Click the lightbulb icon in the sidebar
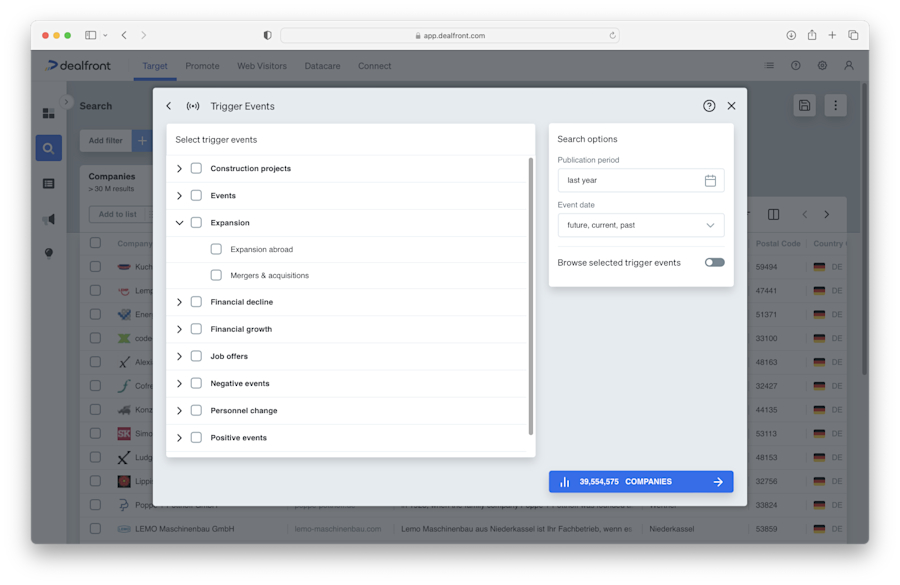The image size is (900, 585). pos(48,253)
